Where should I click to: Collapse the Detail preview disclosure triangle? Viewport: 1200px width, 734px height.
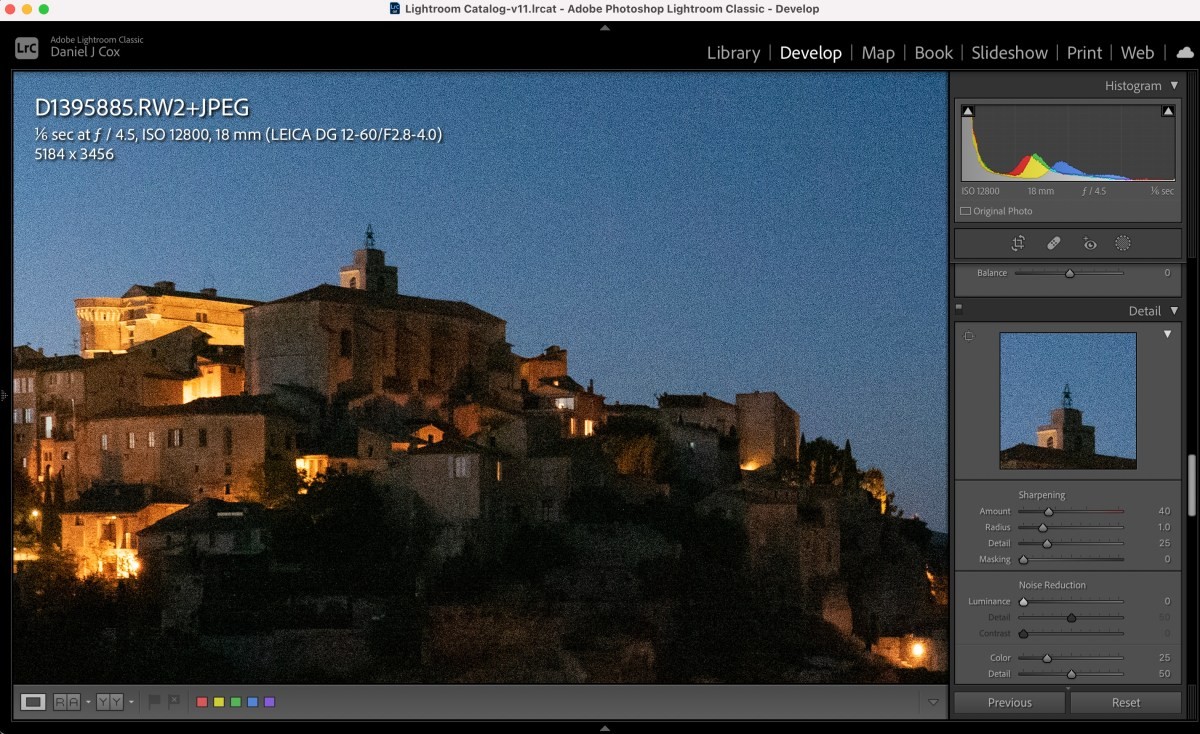coord(1167,335)
